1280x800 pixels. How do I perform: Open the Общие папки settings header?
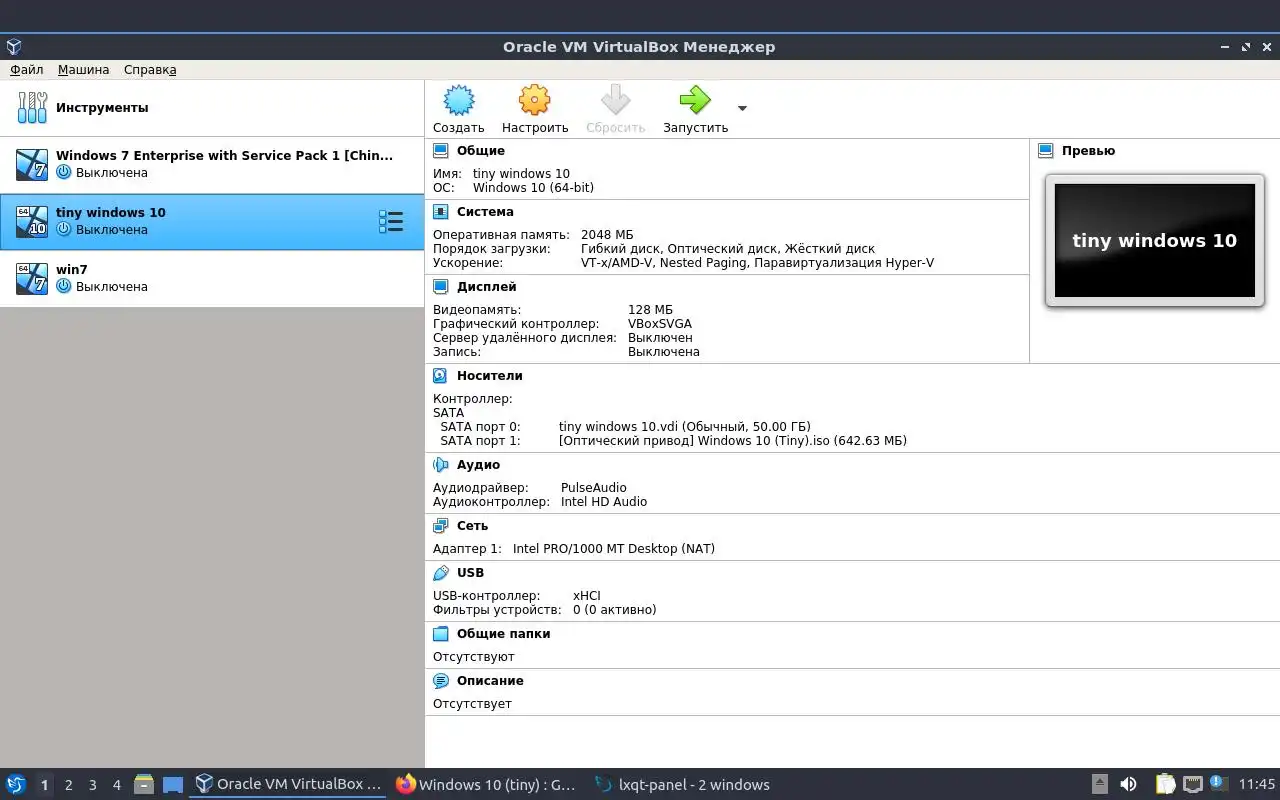tap(503, 634)
